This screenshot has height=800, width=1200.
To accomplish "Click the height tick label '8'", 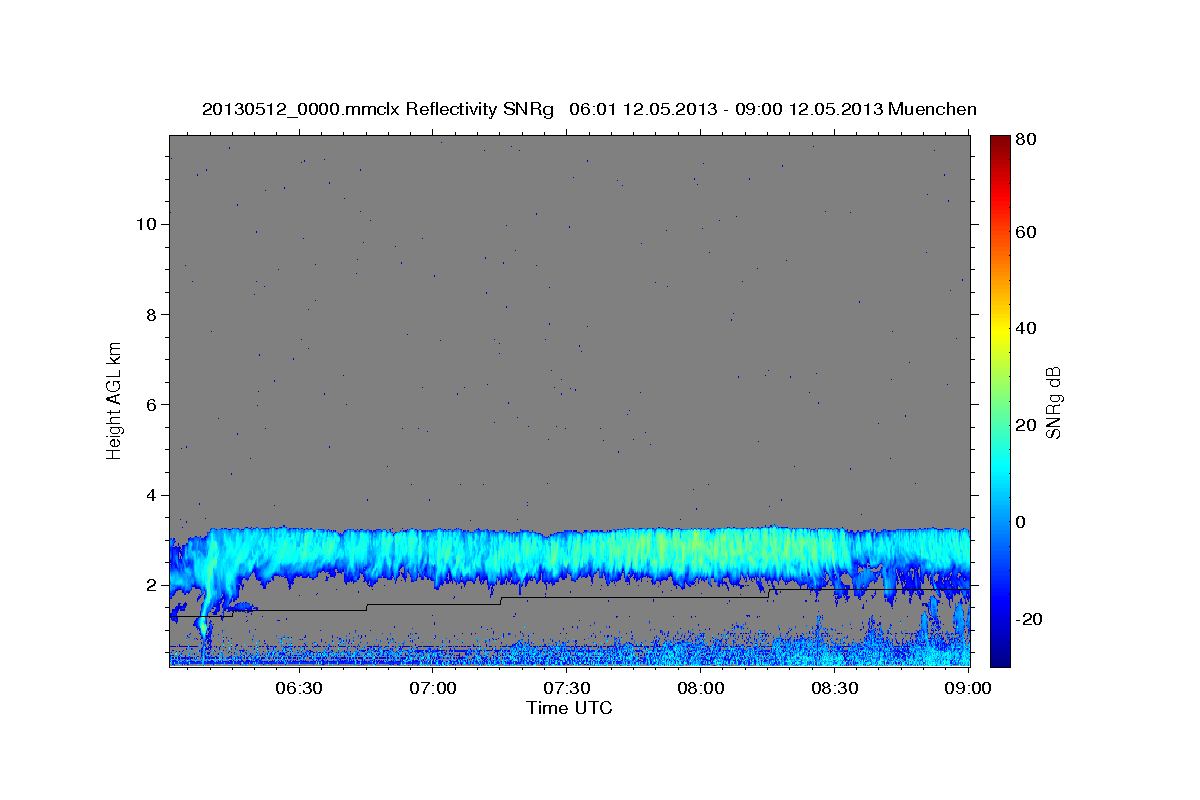I will [150, 314].
